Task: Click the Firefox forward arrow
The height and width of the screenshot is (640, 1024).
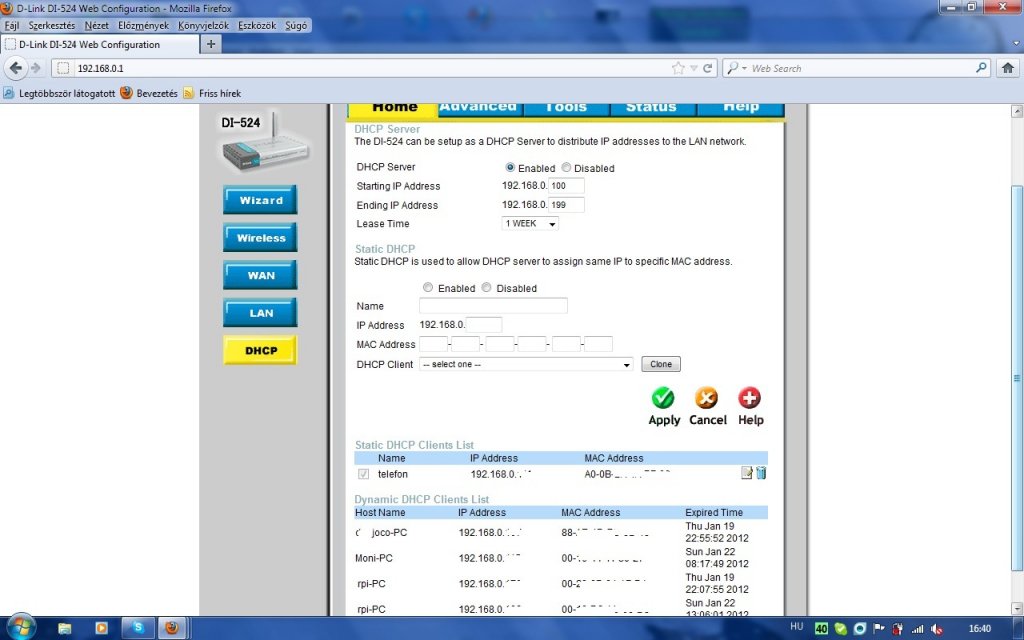Action: click(x=36, y=68)
